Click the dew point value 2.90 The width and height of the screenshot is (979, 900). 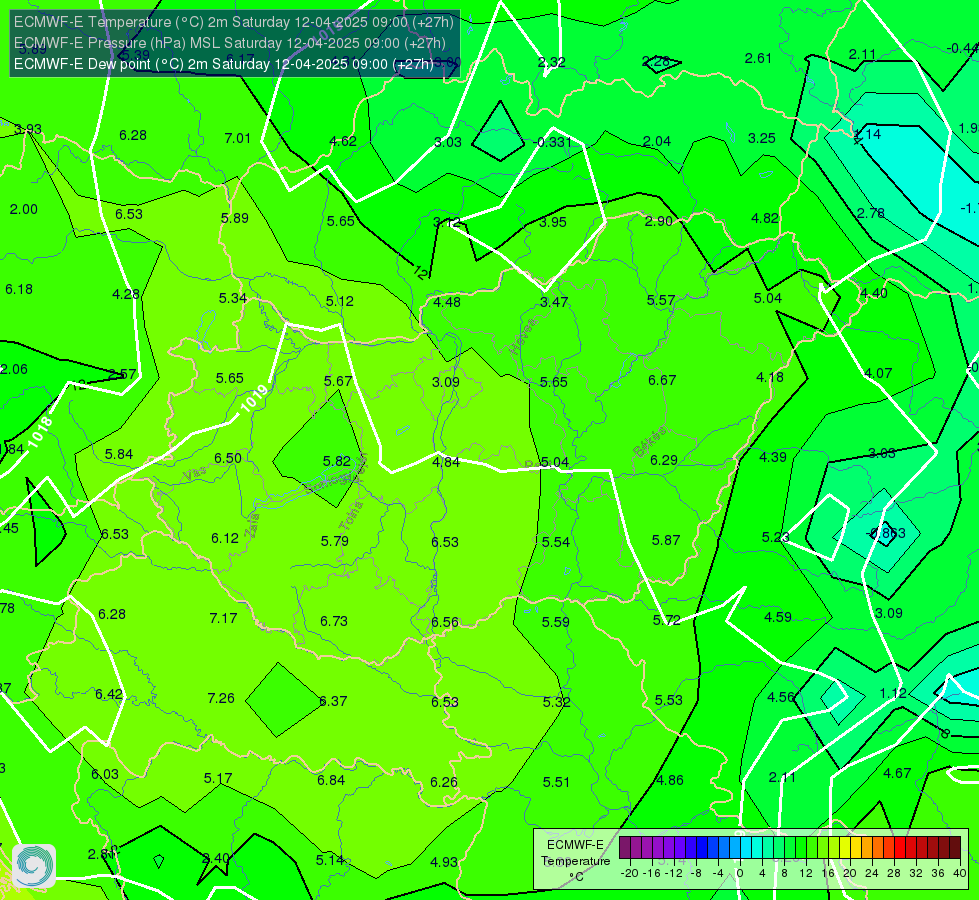[x=659, y=221]
